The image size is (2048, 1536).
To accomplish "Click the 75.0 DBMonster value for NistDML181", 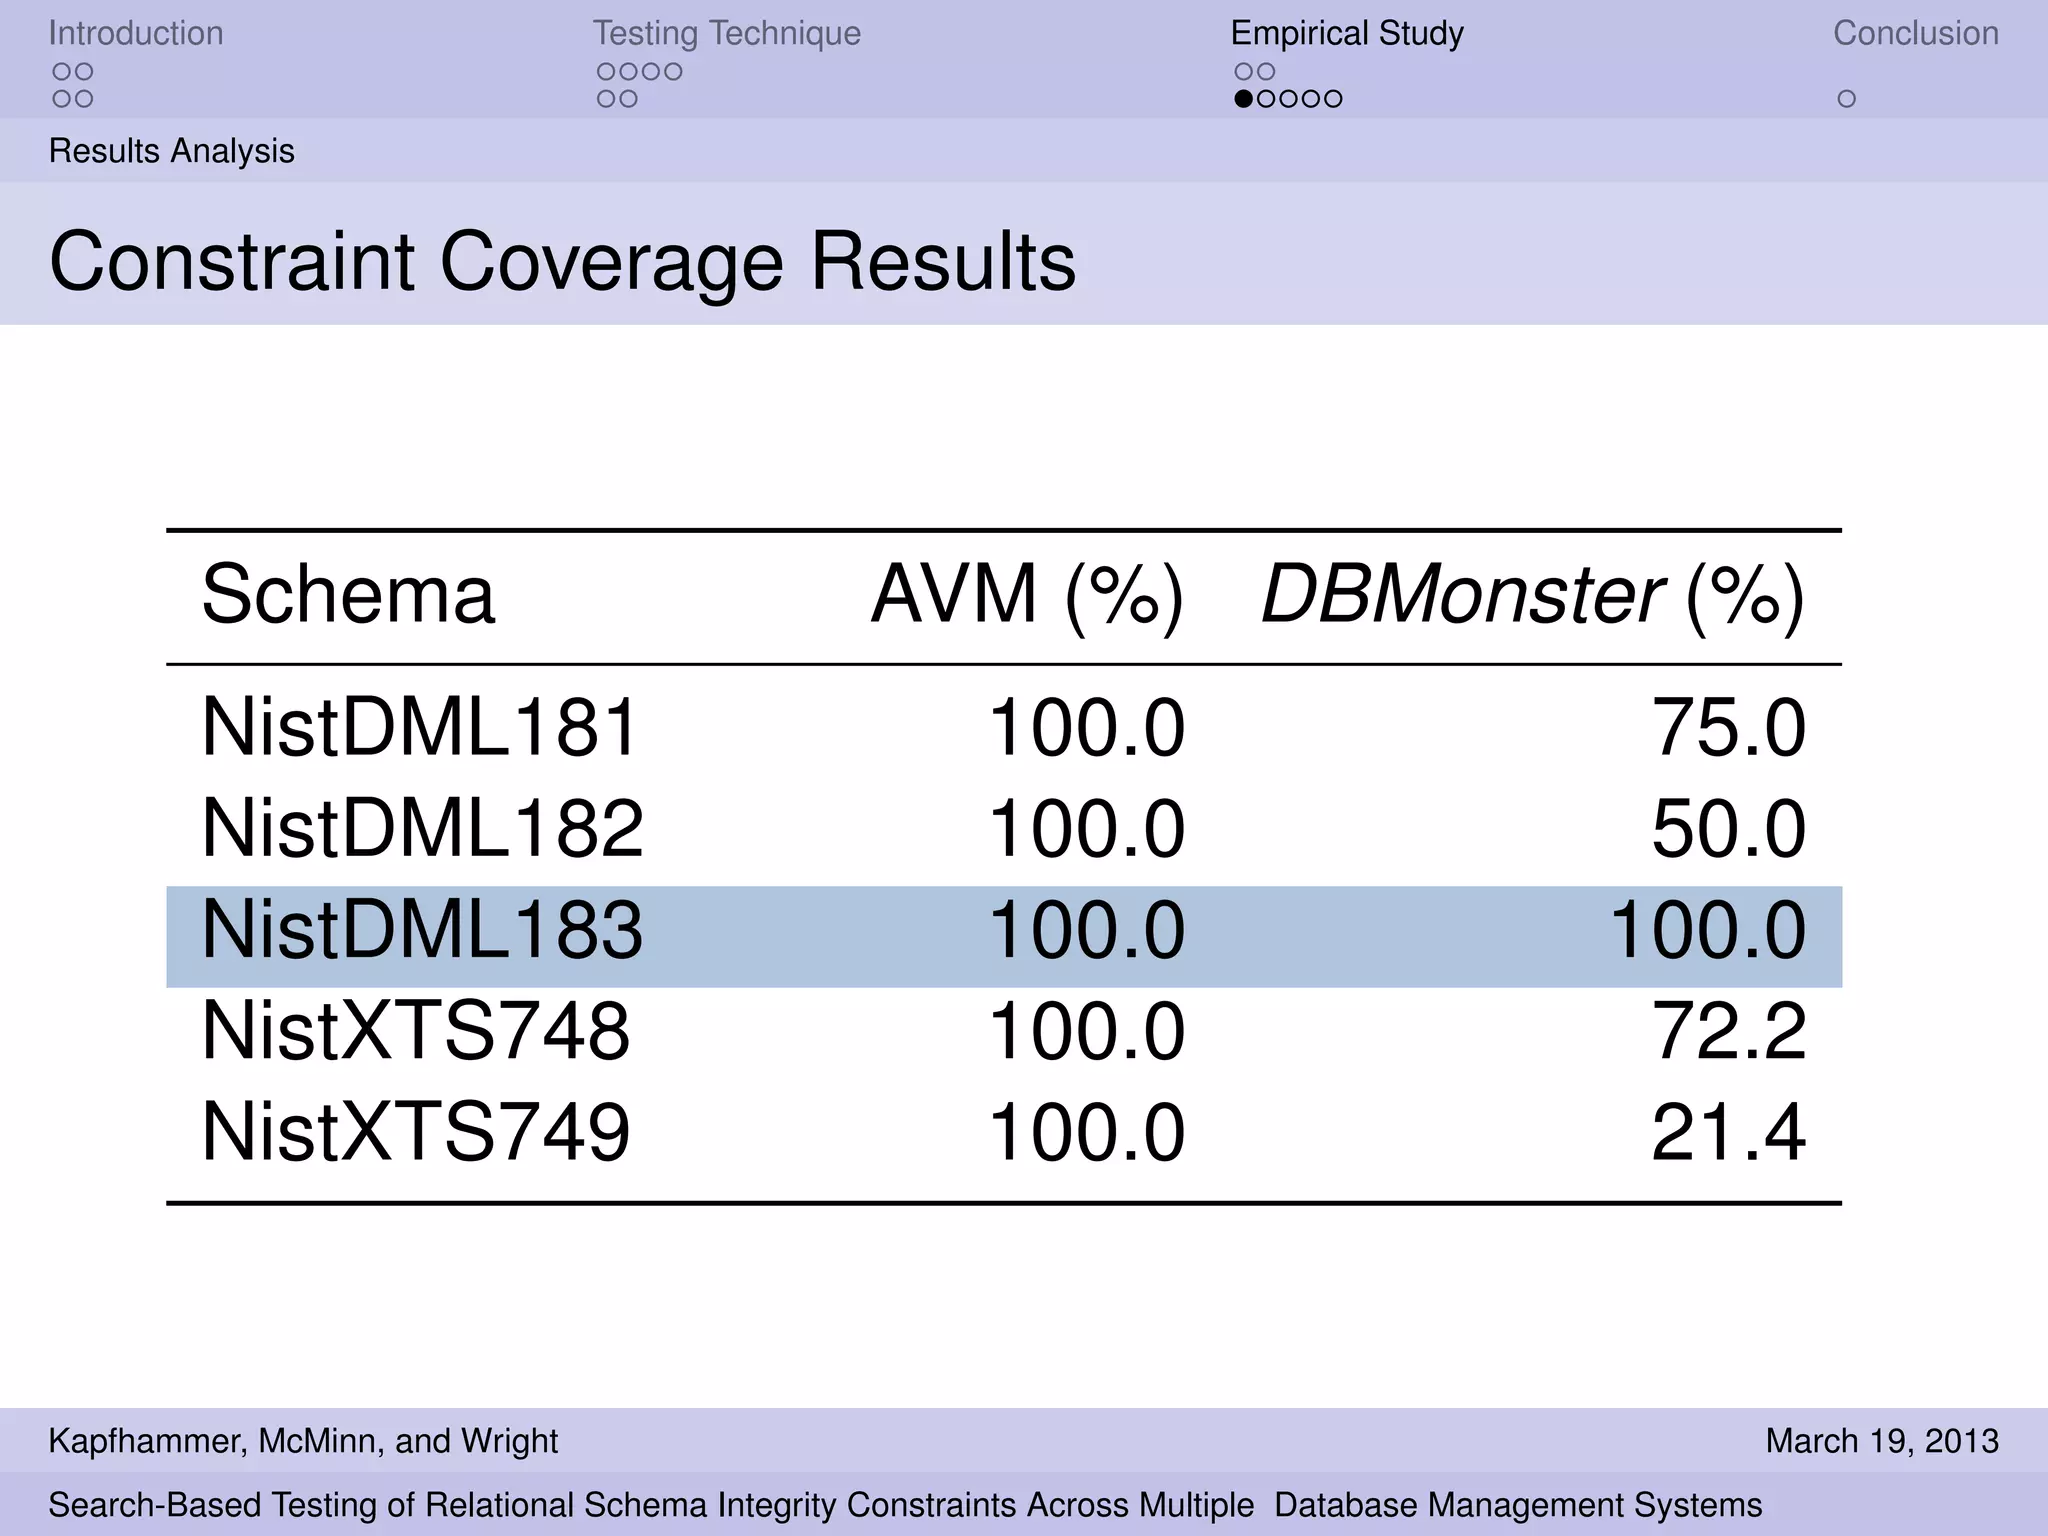I will [1729, 727].
